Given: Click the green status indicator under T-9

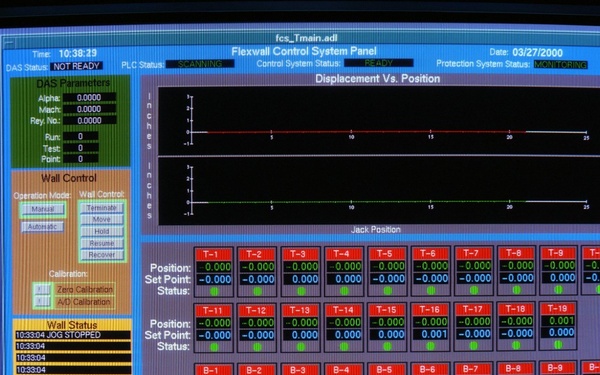Looking at the screenshot, I should point(559,289).
